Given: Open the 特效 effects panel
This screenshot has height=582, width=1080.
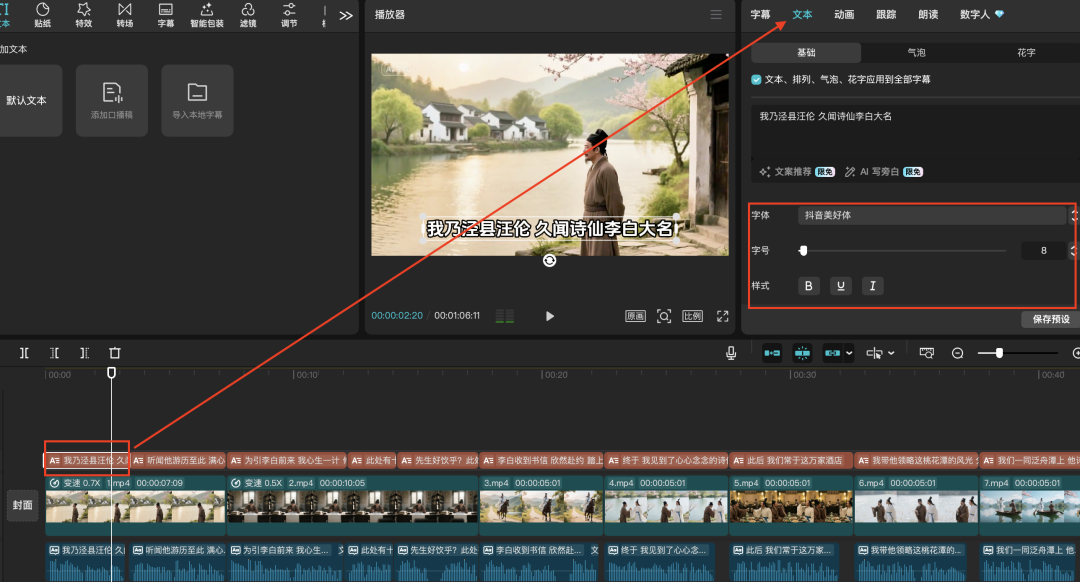Looking at the screenshot, I should click(x=84, y=14).
